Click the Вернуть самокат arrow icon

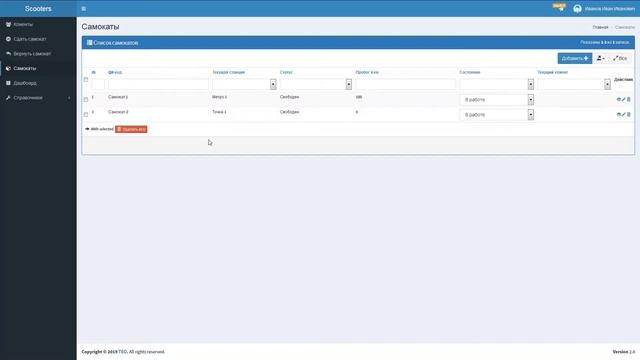[x=8, y=54]
